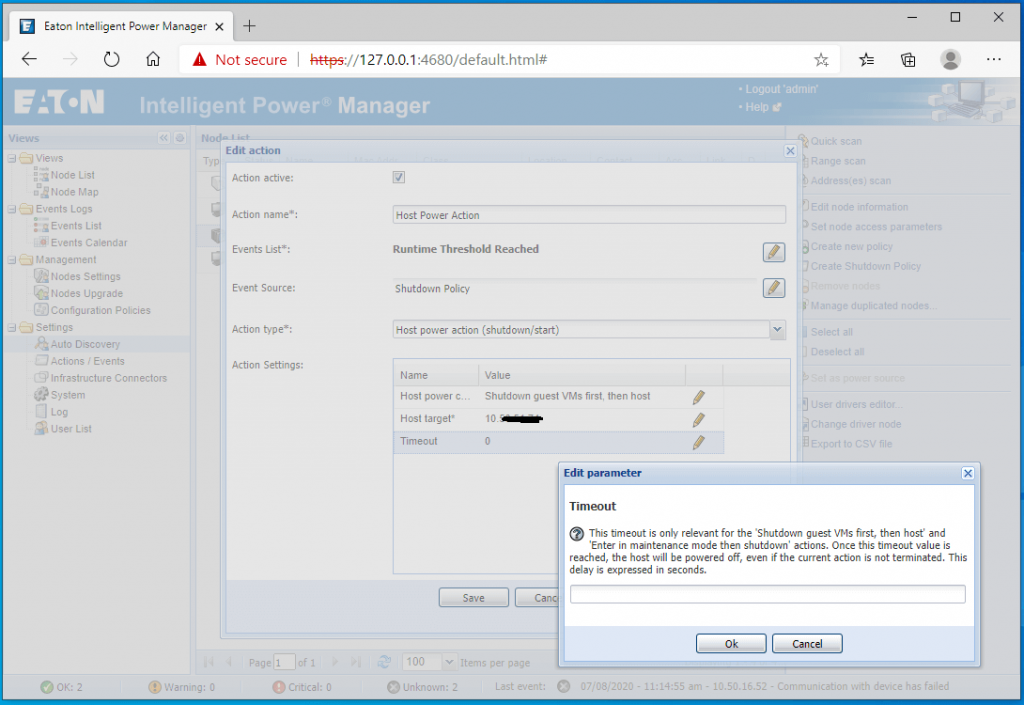
Task: Click the Critical status icon
Action: point(279,687)
